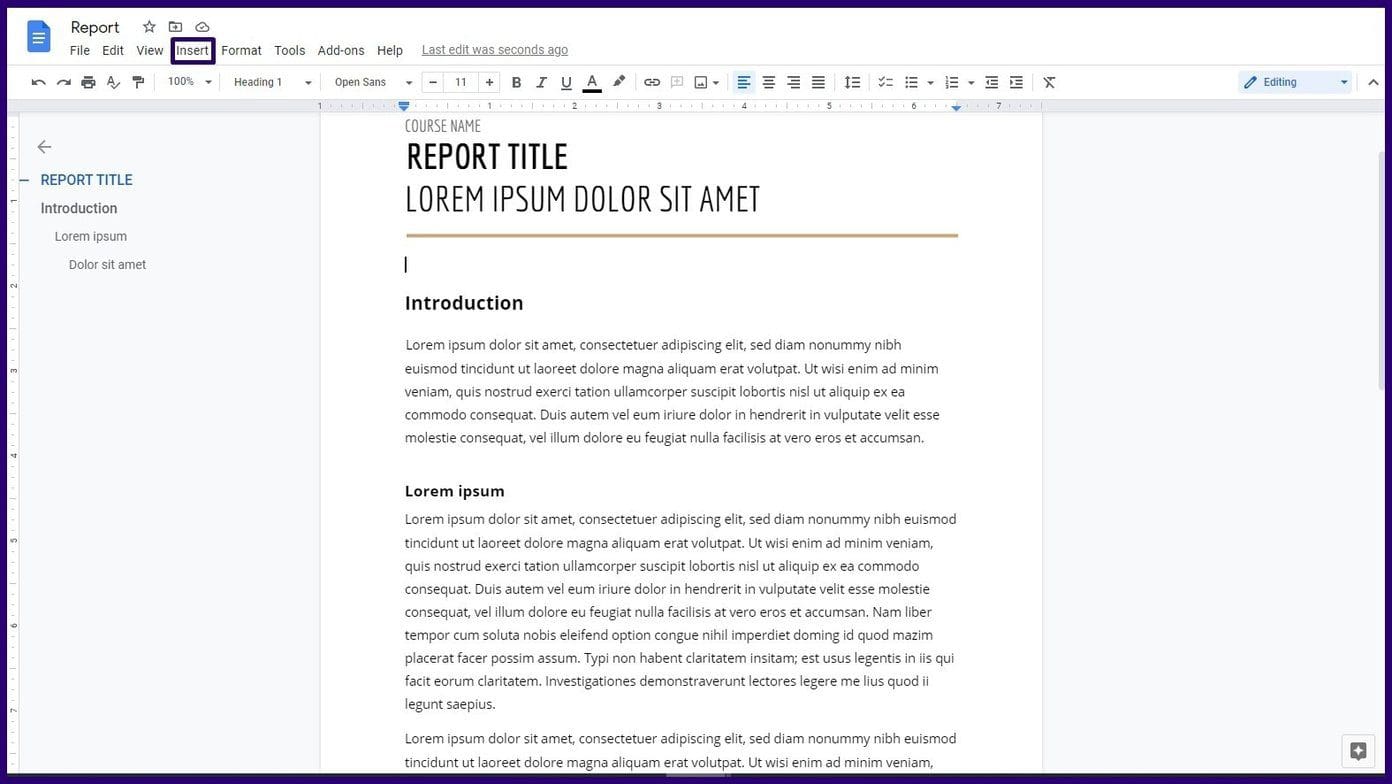Image resolution: width=1392 pixels, height=784 pixels.
Task: Open the highlight color picker
Action: click(619, 82)
